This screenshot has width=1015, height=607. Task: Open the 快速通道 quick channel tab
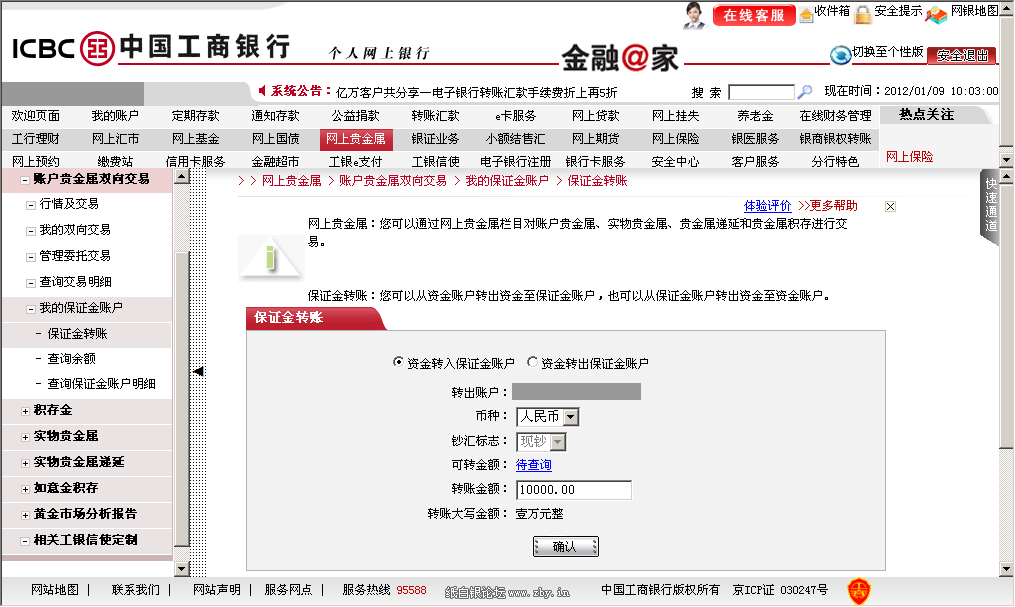pos(990,206)
